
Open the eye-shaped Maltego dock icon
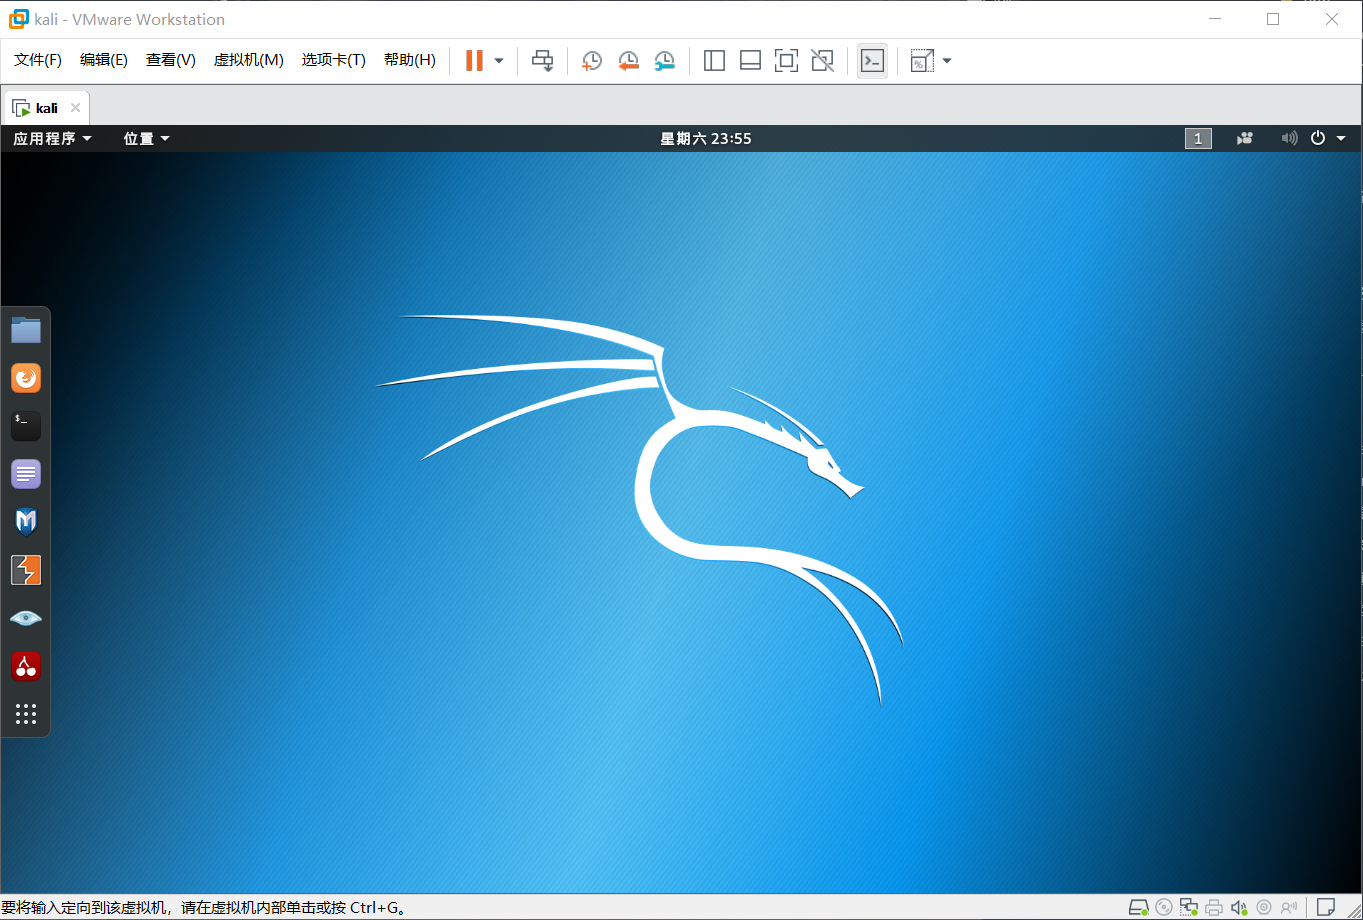26,618
